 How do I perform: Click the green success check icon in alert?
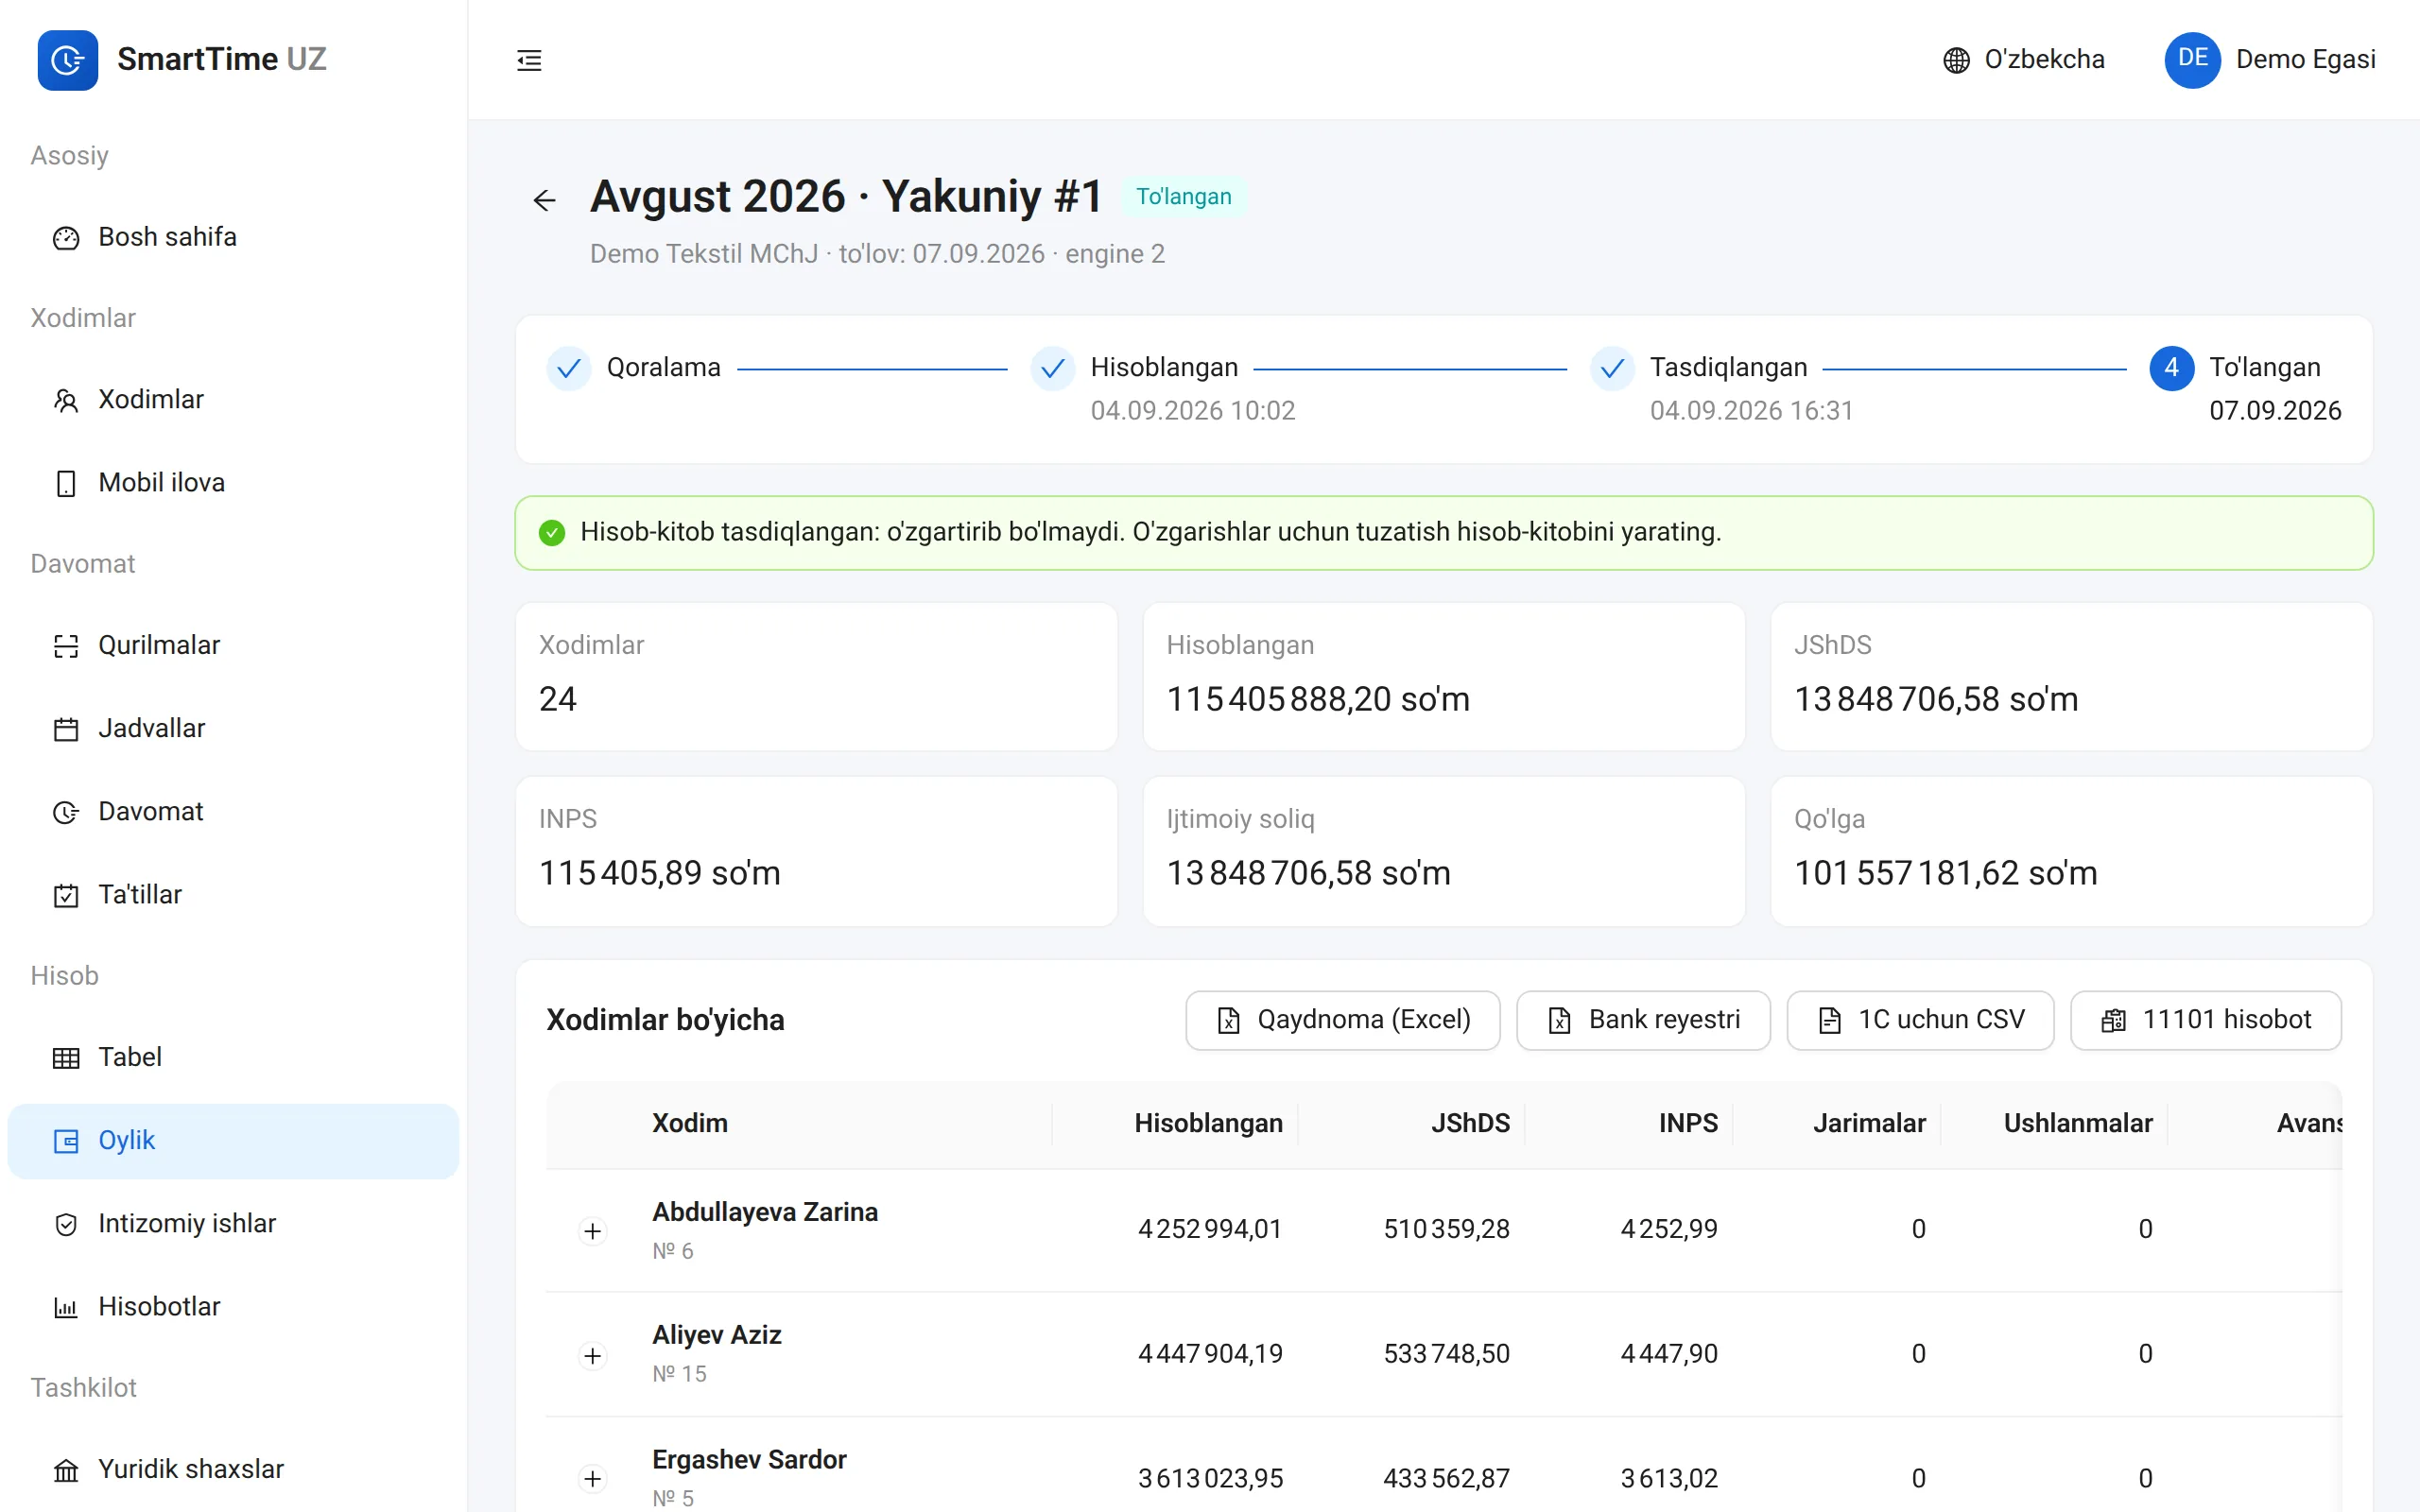(x=552, y=532)
